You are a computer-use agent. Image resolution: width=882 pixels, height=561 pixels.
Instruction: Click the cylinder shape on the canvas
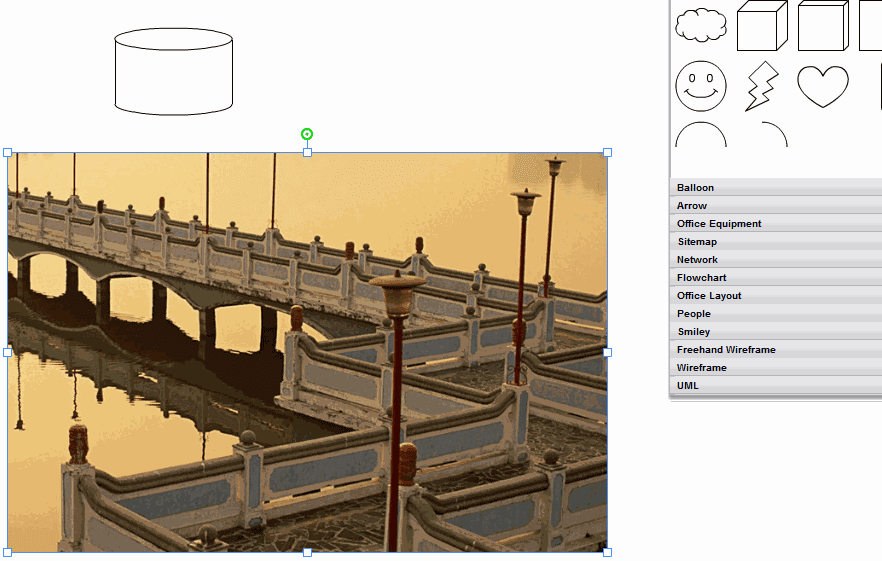[174, 72]
